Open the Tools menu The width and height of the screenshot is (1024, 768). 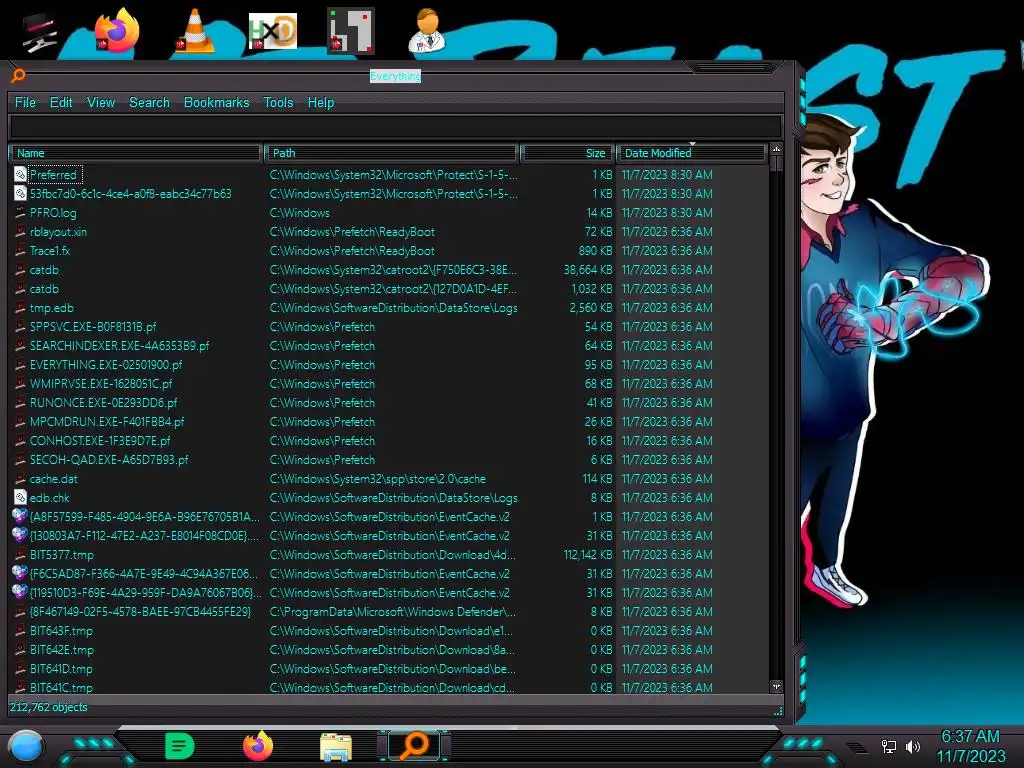click(278, 103)
